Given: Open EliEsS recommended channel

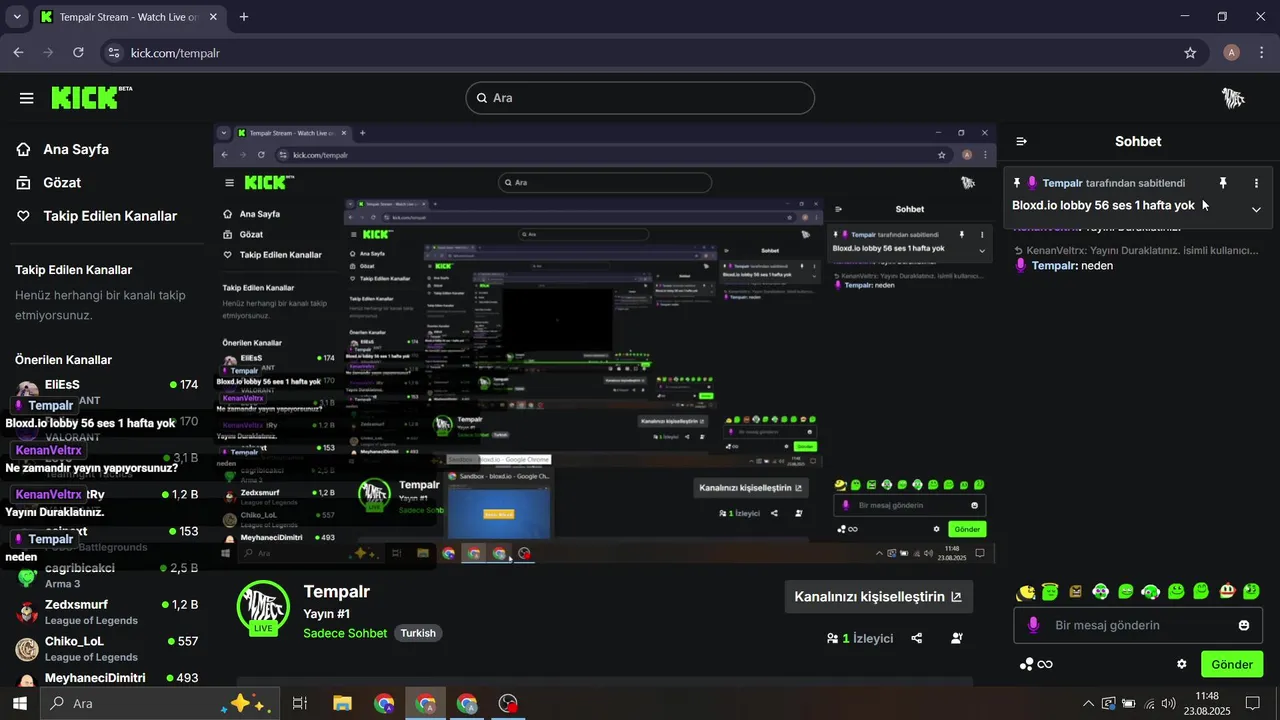Looking at the screenshot, I should 106,392.
